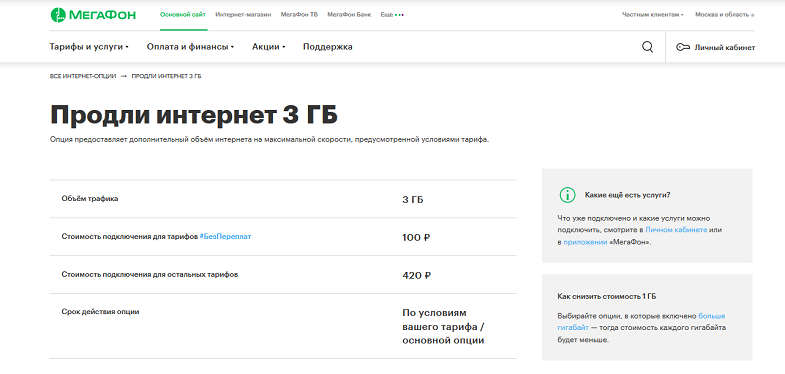The height and width of the screenshot is (374, 785).
Task: Click the Какие ещё есть услуги? heading
Action: 628,195
